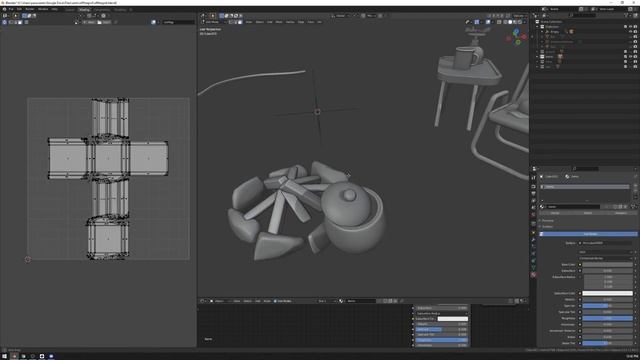Switch to face select mode in 3D viewport
This screenshot has width=640, height=360.
[240, 22]
